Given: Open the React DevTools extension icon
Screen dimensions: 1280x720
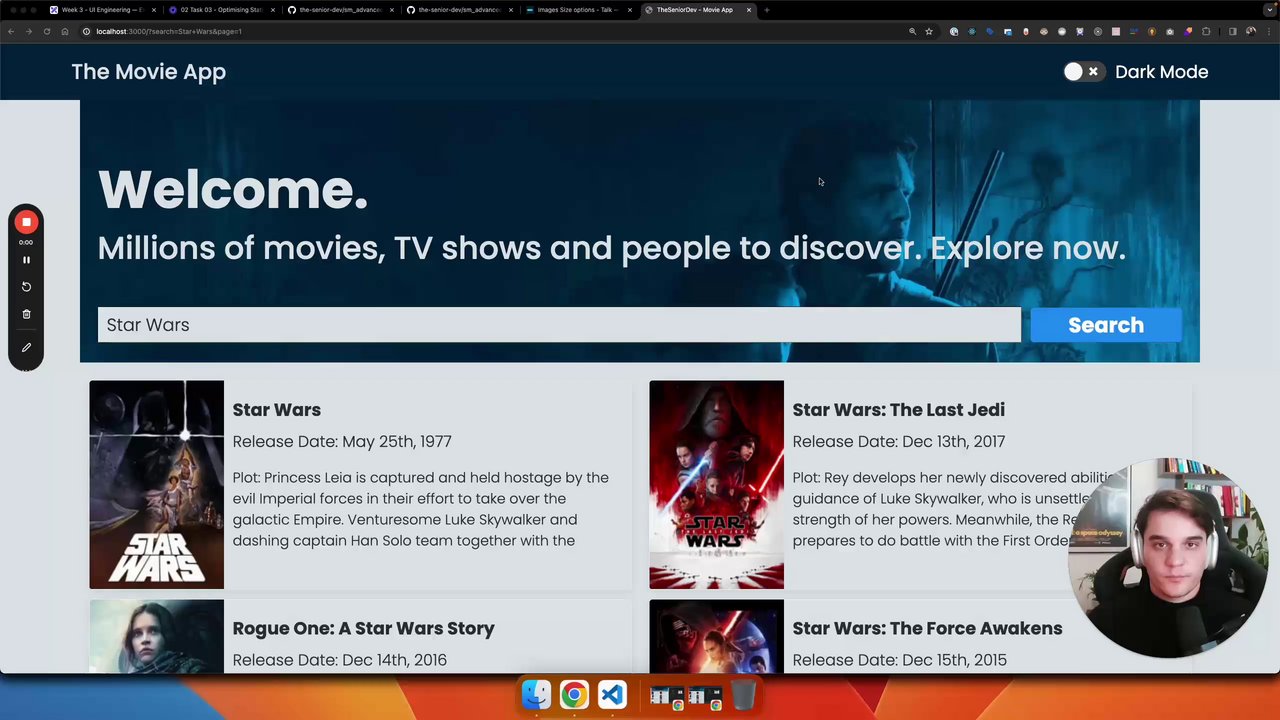Looking at the screenshot, I should (x=972, y=31).
